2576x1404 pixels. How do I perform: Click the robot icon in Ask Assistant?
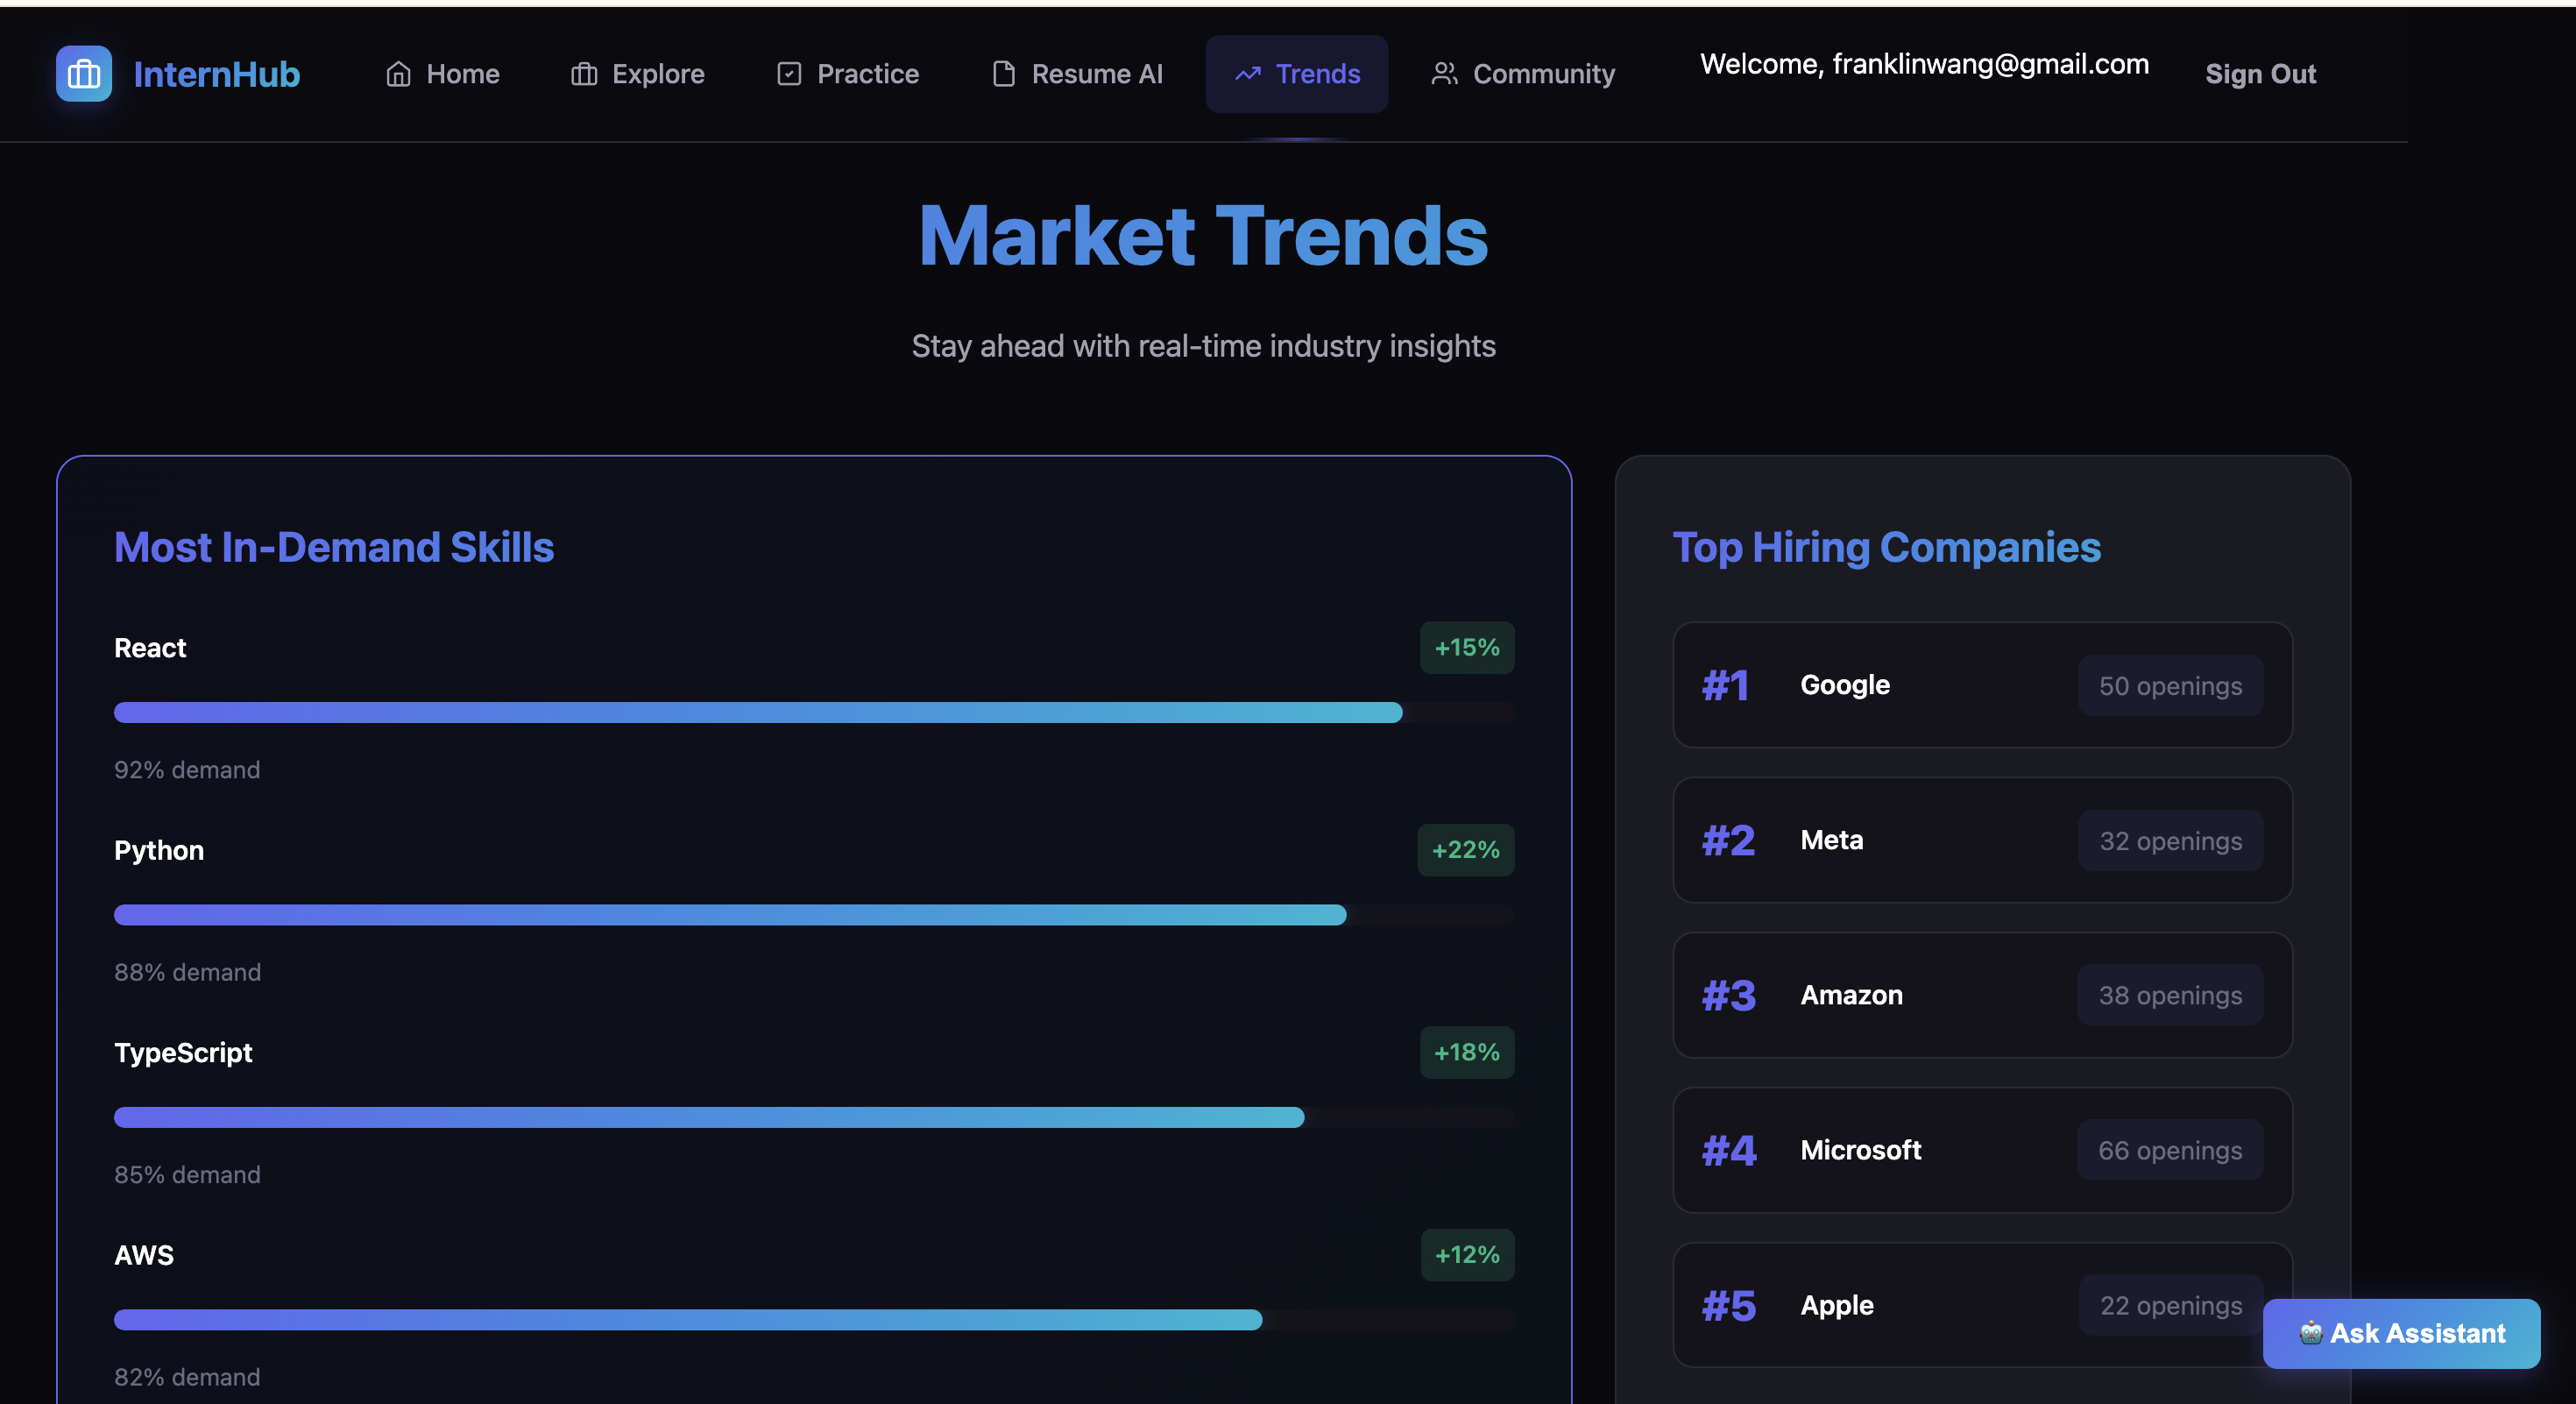pos(2310,1333)
